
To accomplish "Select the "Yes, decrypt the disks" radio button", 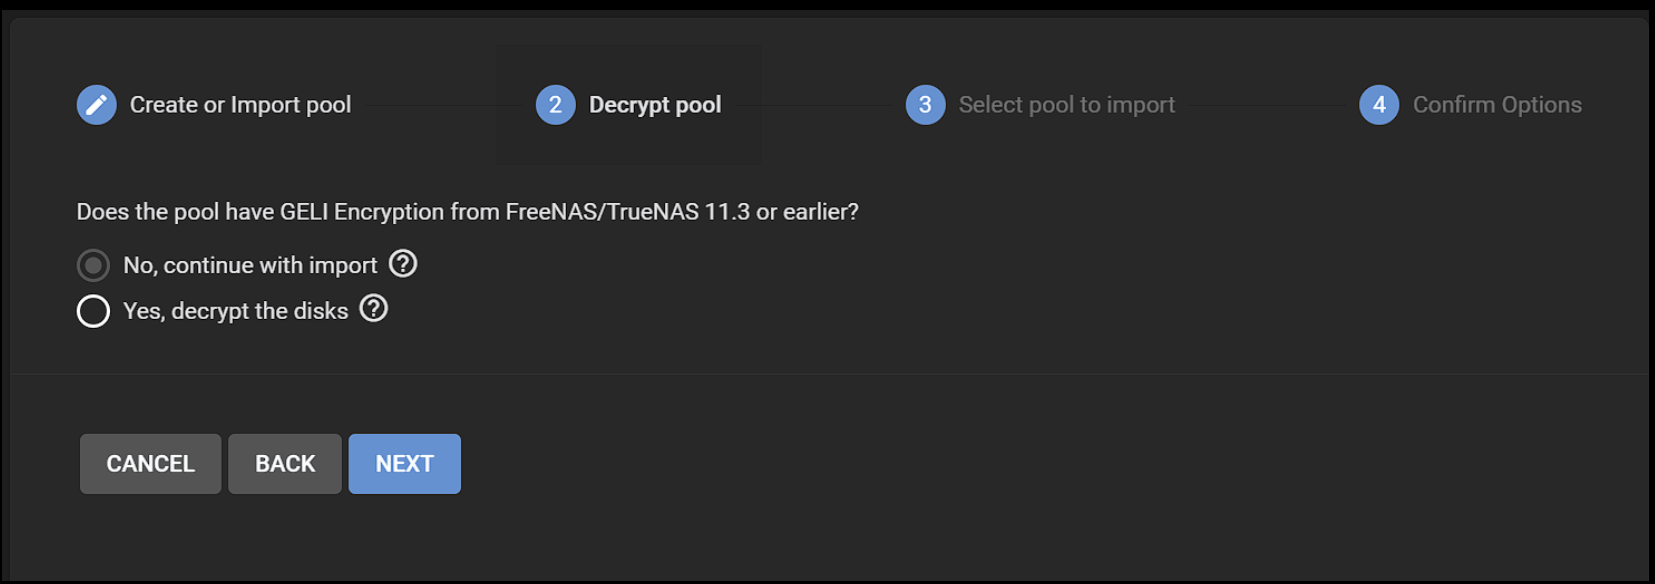I will tap(93, 311).
